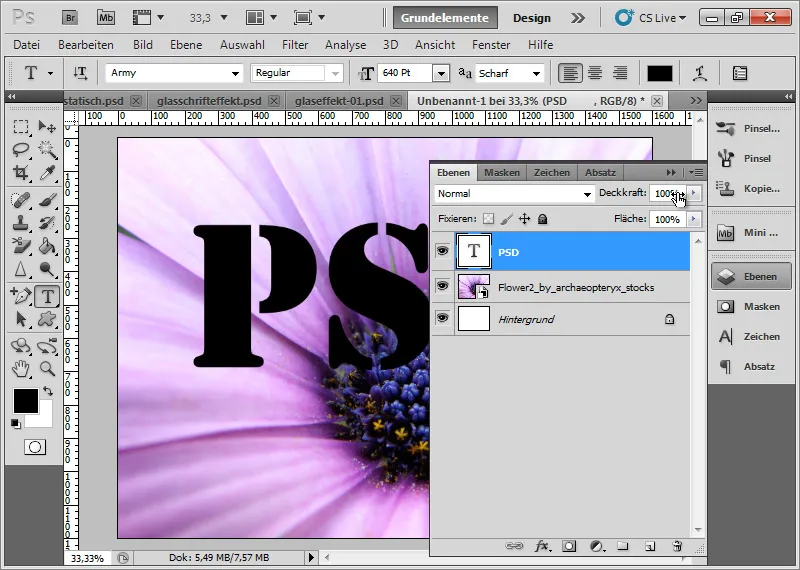Image resolution: width=800 pixels, height=570 pixels.
Task: Open font size 640 Pt dropdown
Action: coord(441,73)
